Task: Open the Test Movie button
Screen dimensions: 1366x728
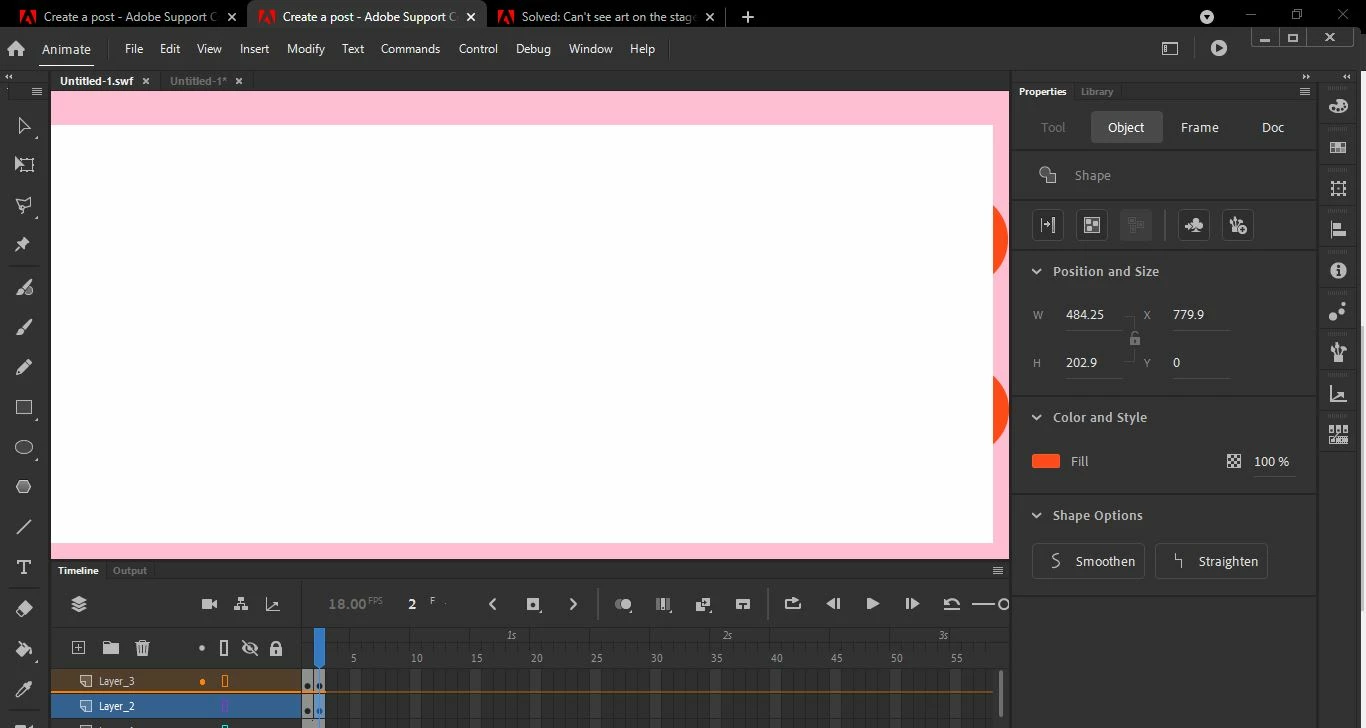Action: pos(1218,48)
